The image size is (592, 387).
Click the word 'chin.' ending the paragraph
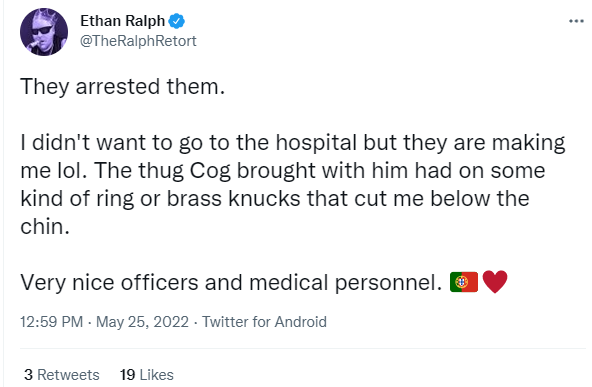pyautogui.click(x=45, y=227)
